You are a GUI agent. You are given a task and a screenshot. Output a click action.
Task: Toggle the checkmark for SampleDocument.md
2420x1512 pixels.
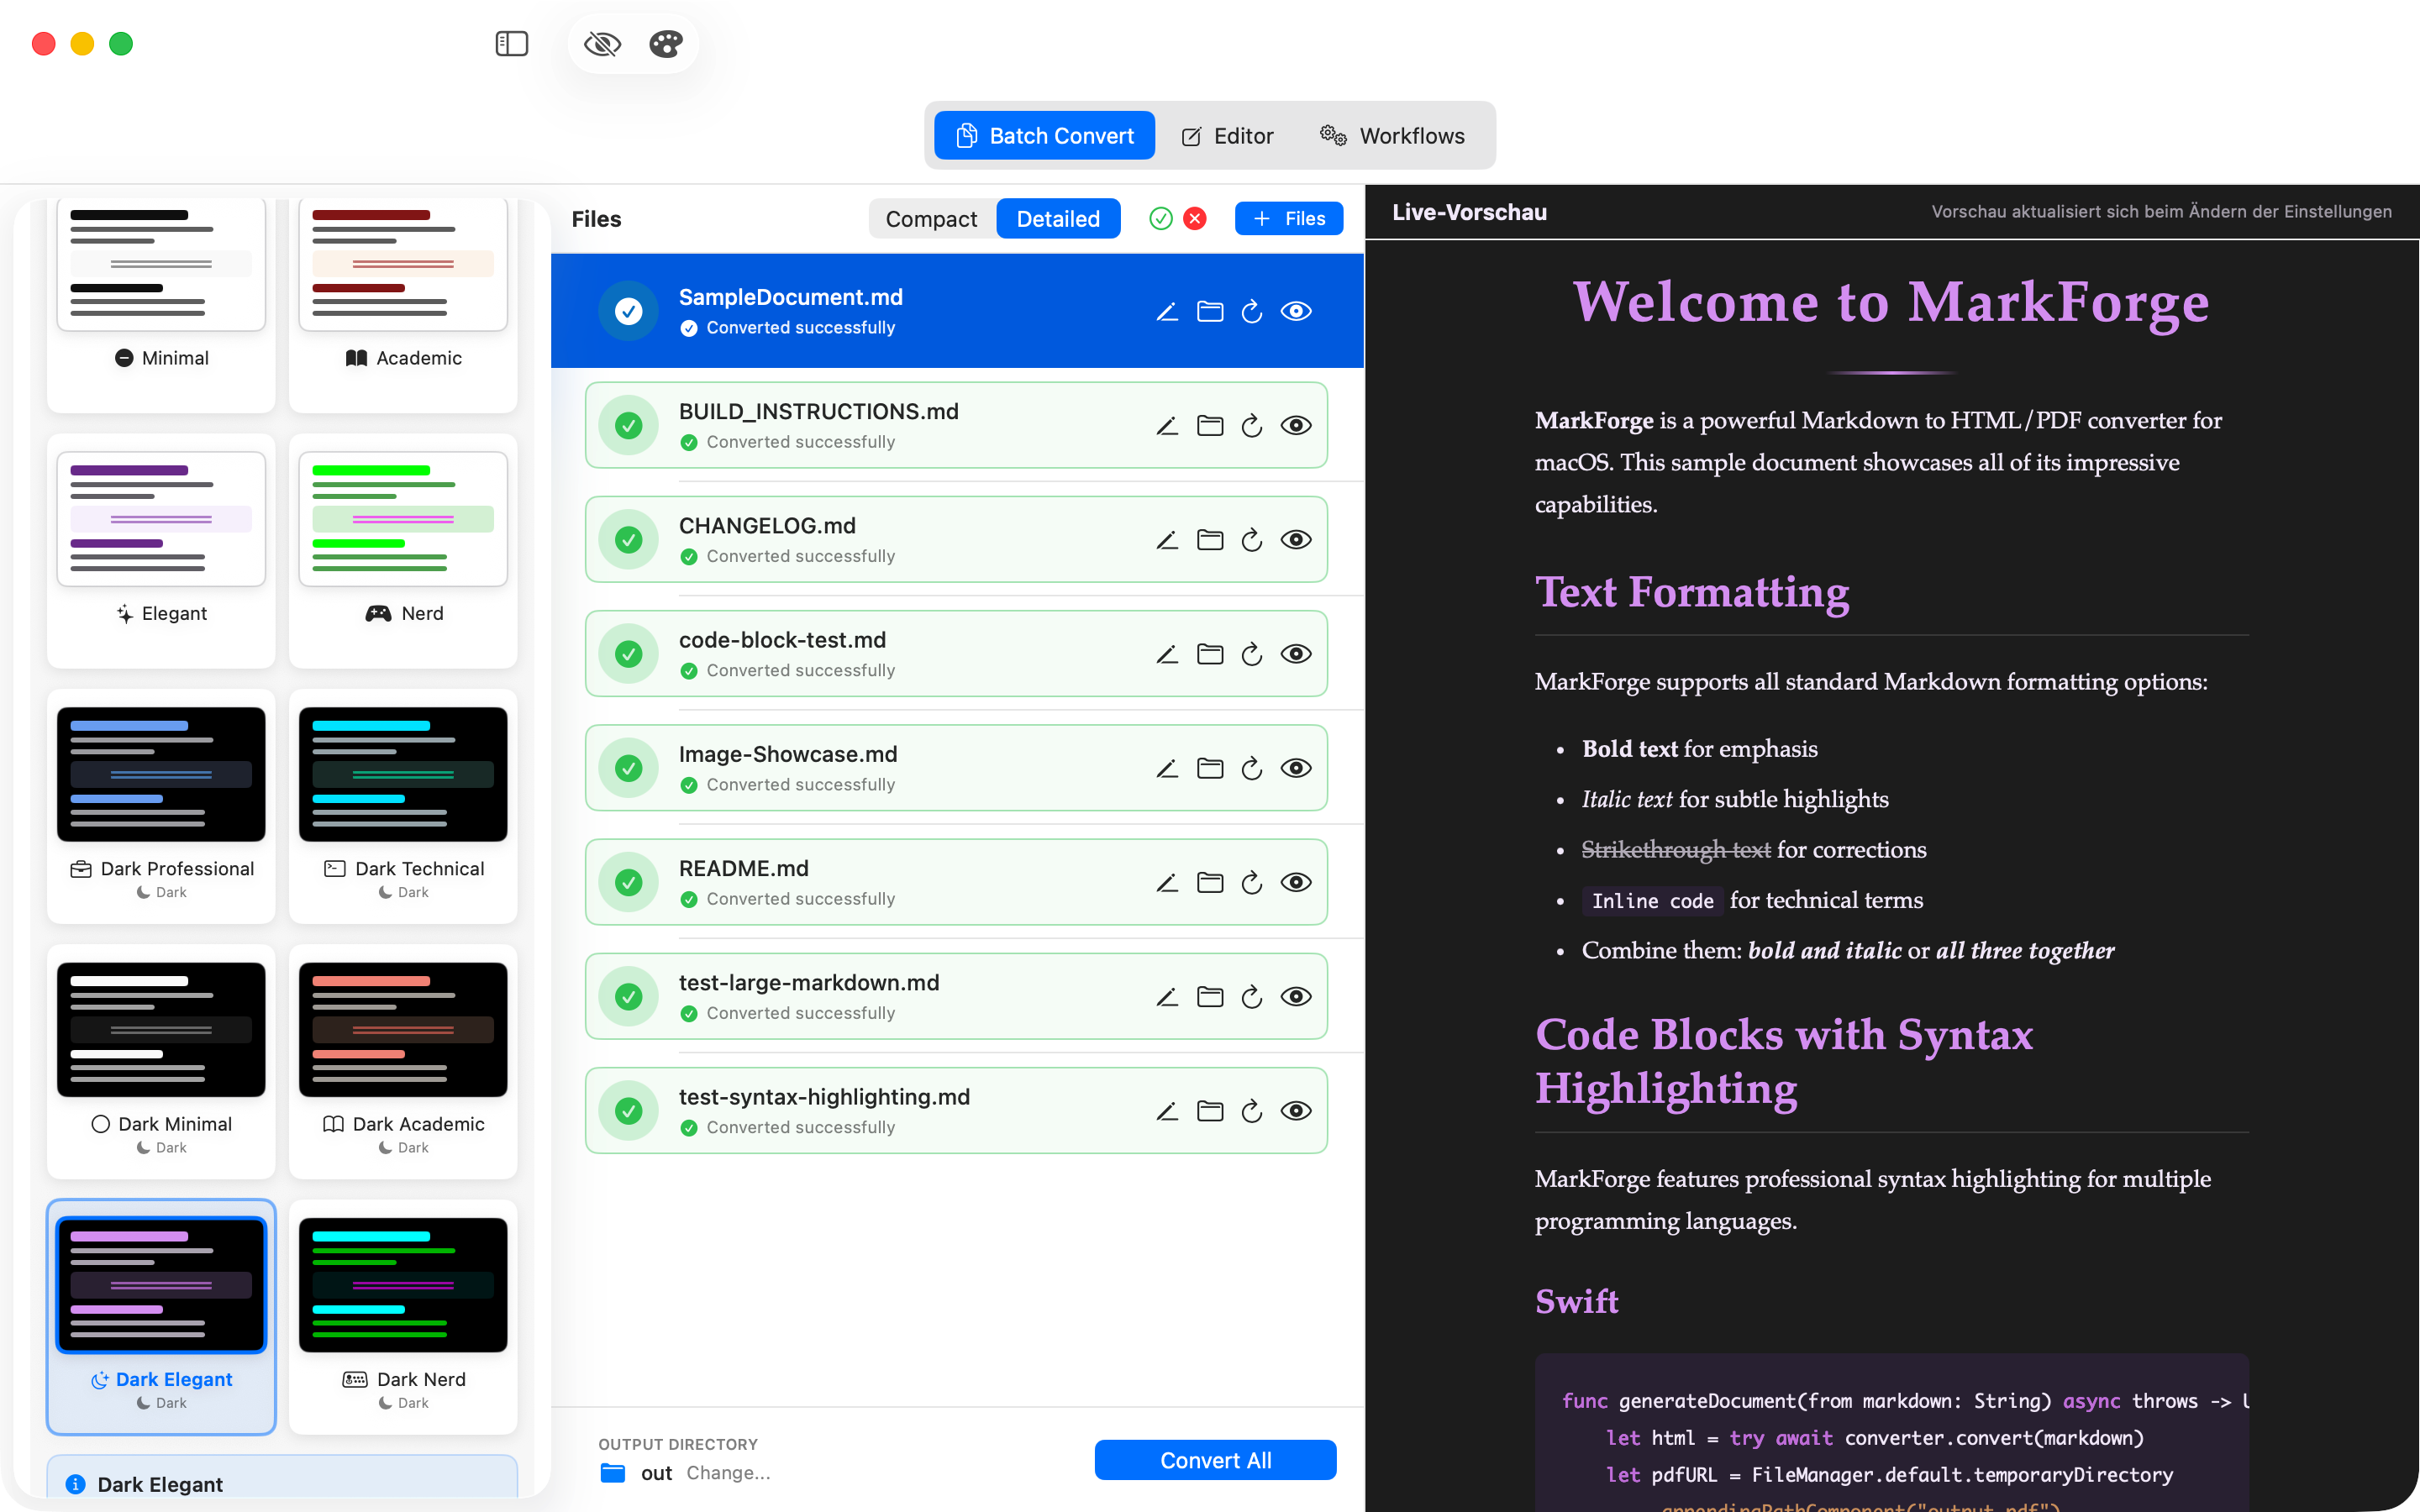pos(629,311)
